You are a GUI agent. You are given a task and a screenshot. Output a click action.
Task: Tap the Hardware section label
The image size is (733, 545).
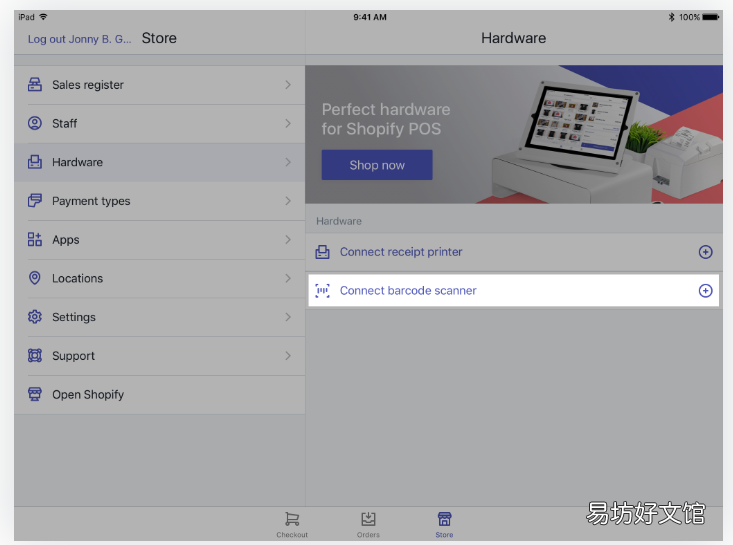pos(339,221)
